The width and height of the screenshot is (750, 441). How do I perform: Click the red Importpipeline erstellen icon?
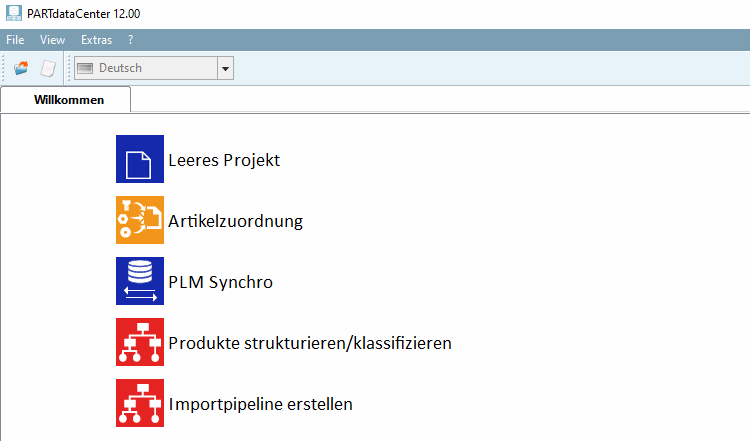point(140,403)
